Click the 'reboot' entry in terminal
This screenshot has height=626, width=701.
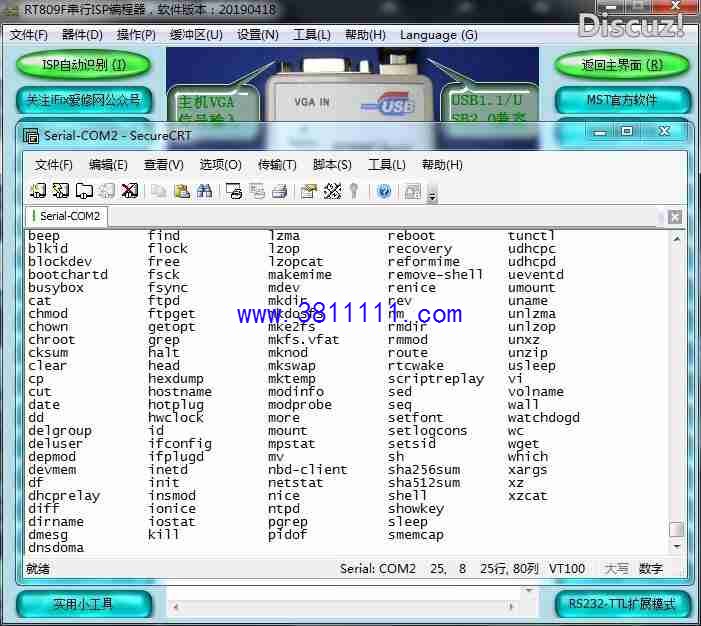click(x=411, y=236)
